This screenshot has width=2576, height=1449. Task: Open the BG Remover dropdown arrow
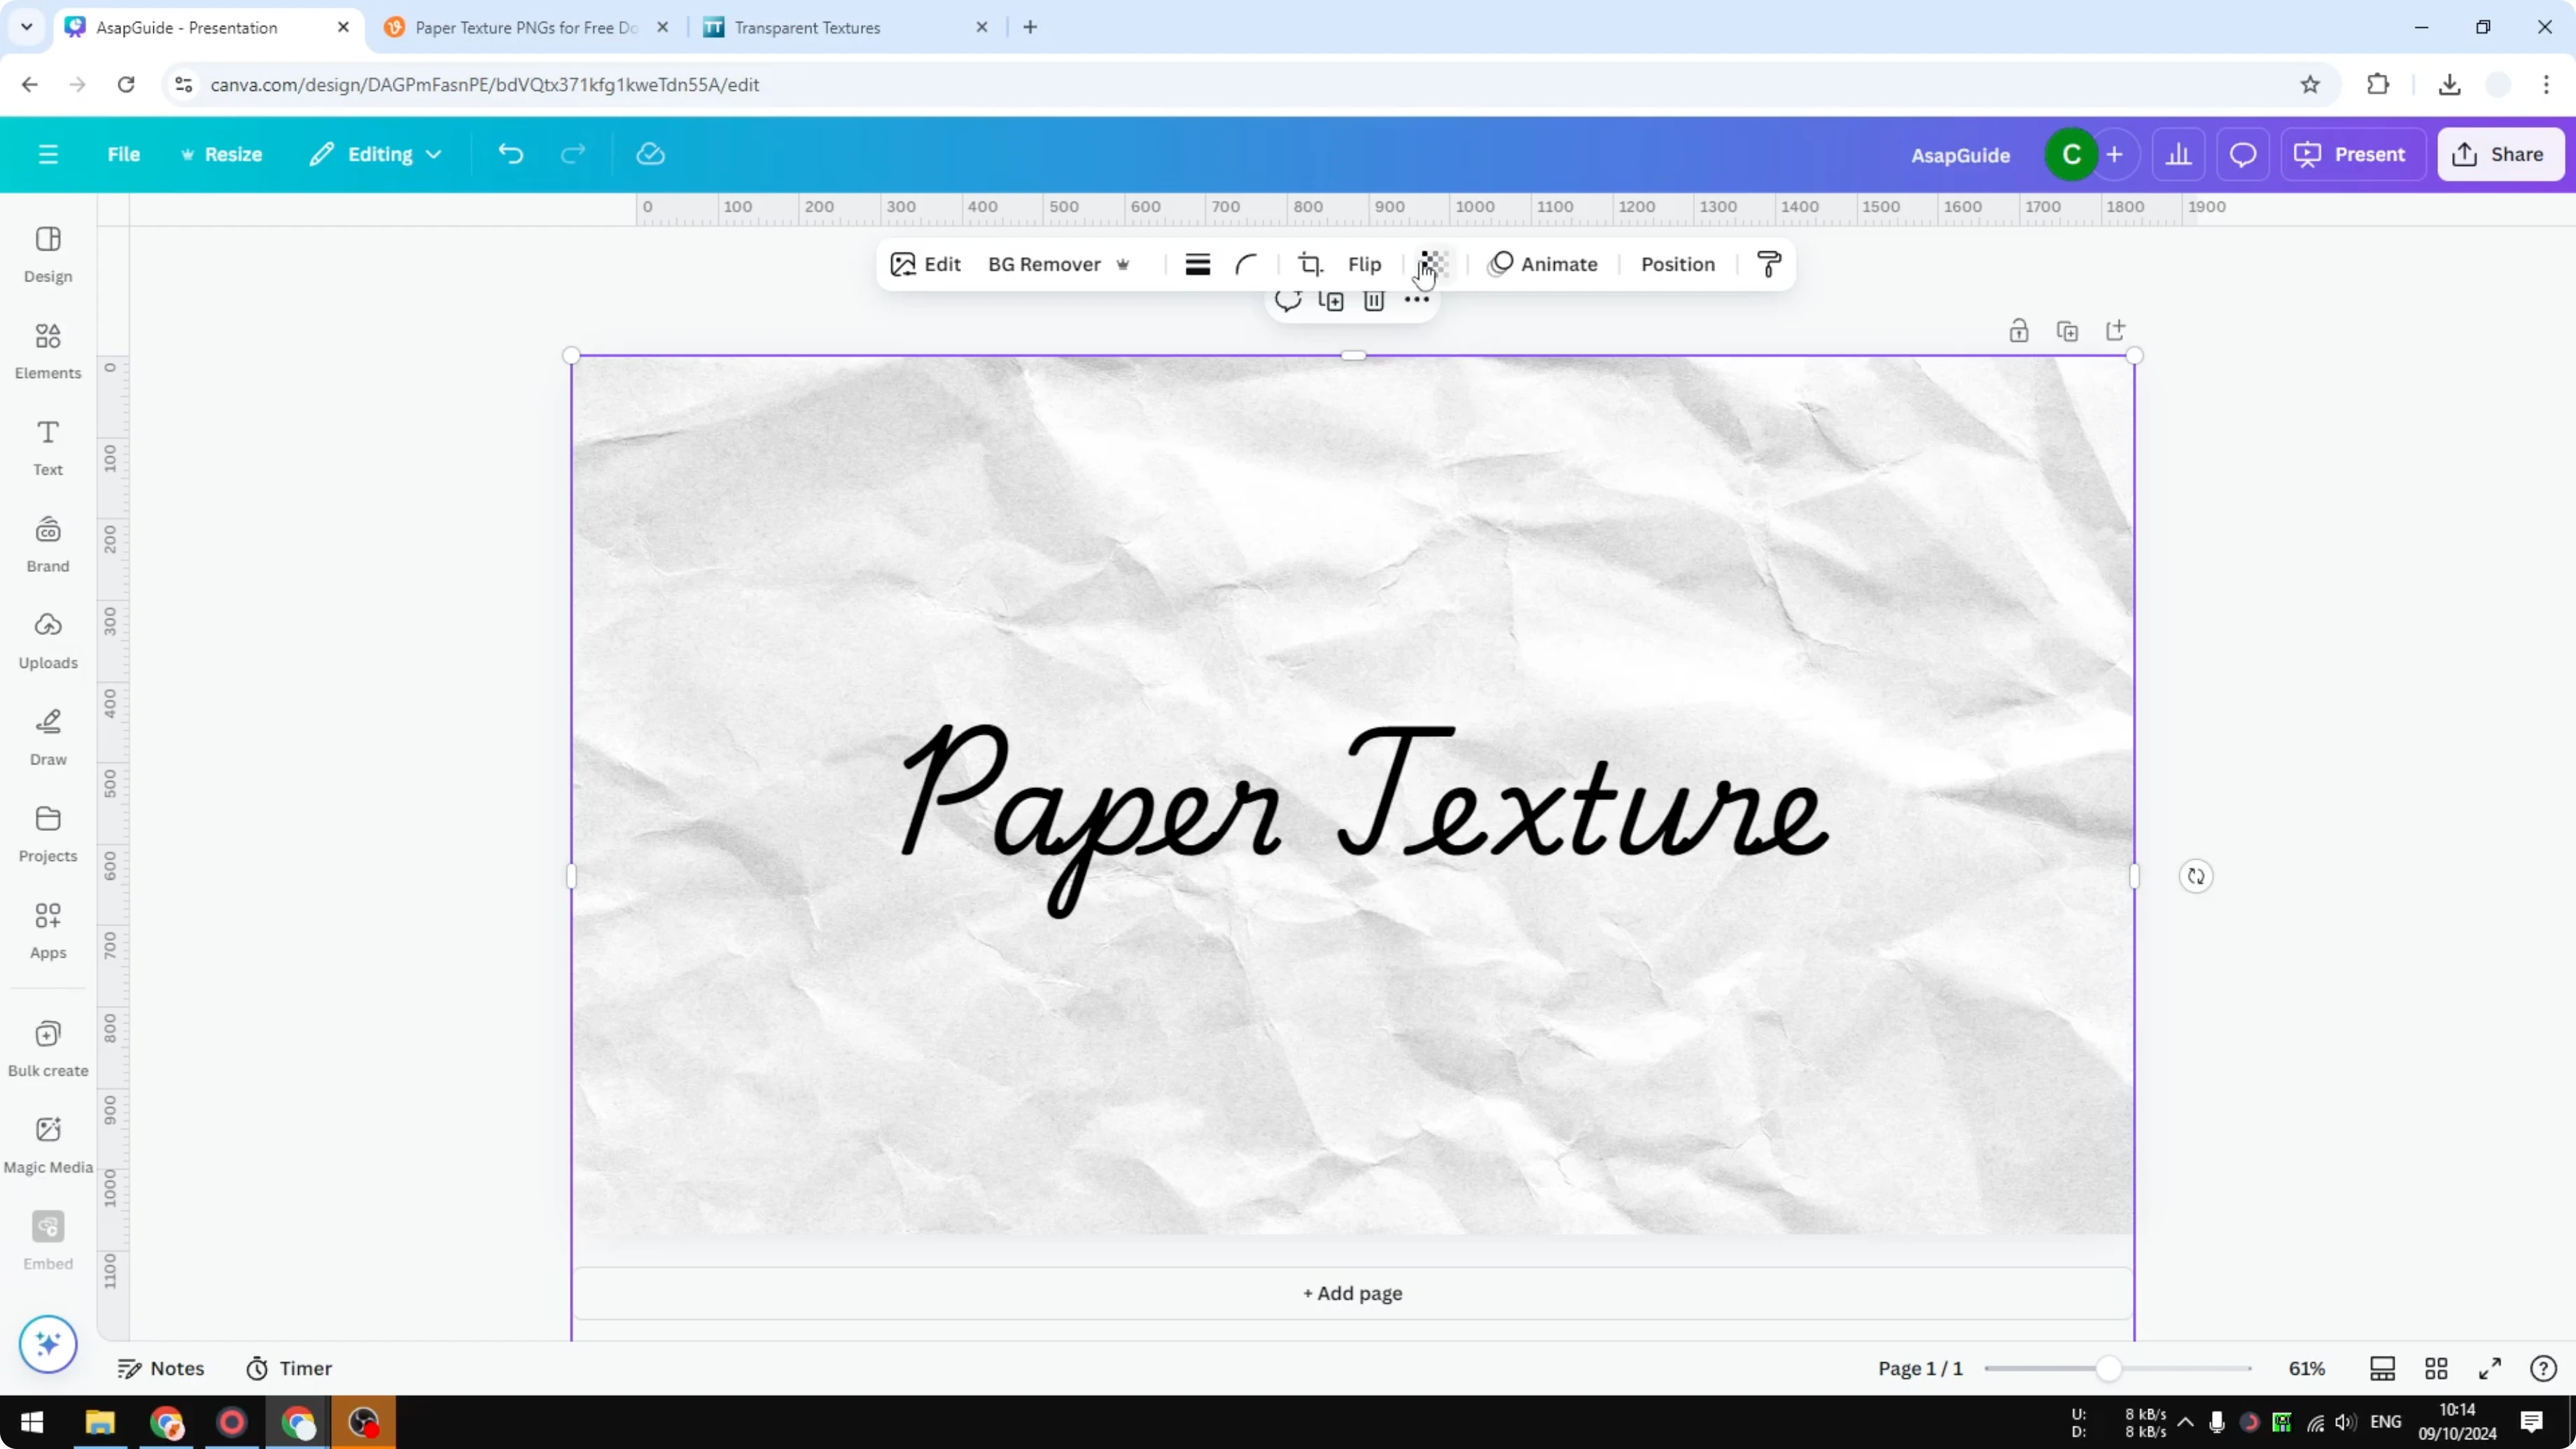pyautogui.click(x=1123, y=264)
